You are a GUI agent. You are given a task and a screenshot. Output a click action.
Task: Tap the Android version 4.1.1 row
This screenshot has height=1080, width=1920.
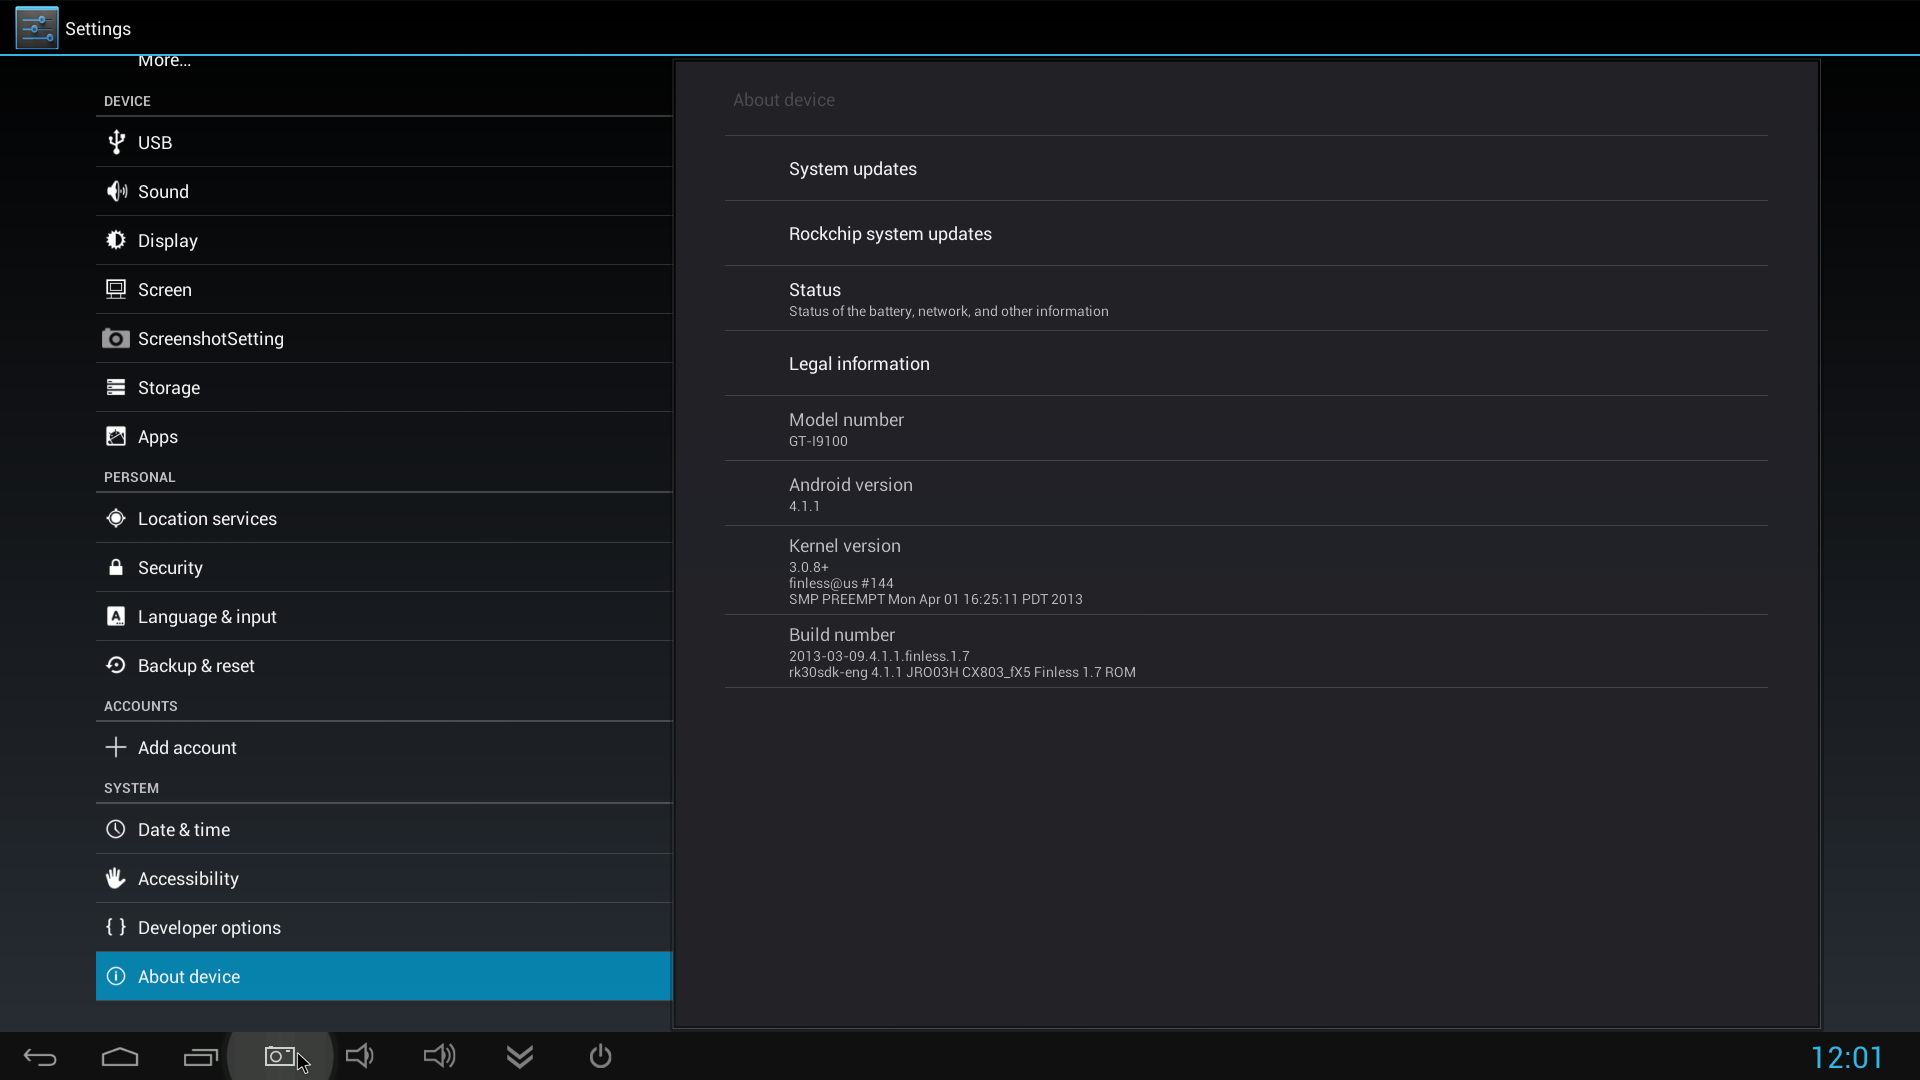coord(1246,493)
